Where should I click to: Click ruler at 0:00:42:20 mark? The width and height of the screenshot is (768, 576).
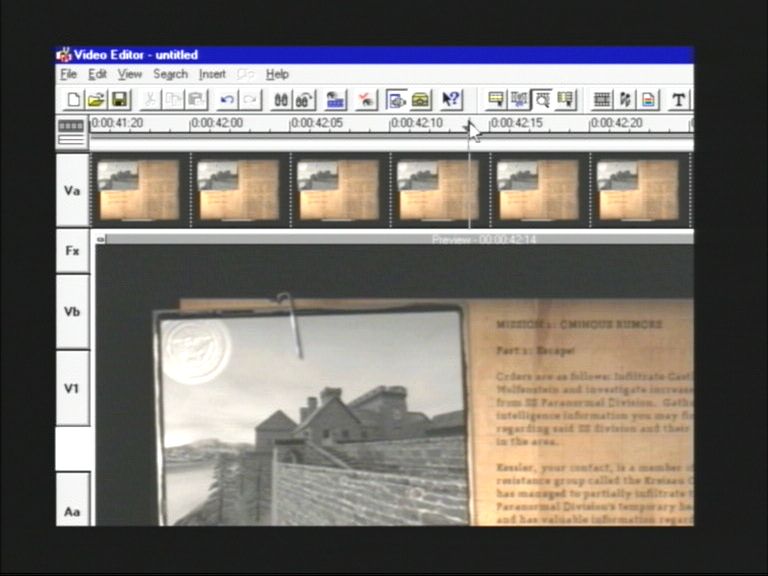click(x=616, y=123)
